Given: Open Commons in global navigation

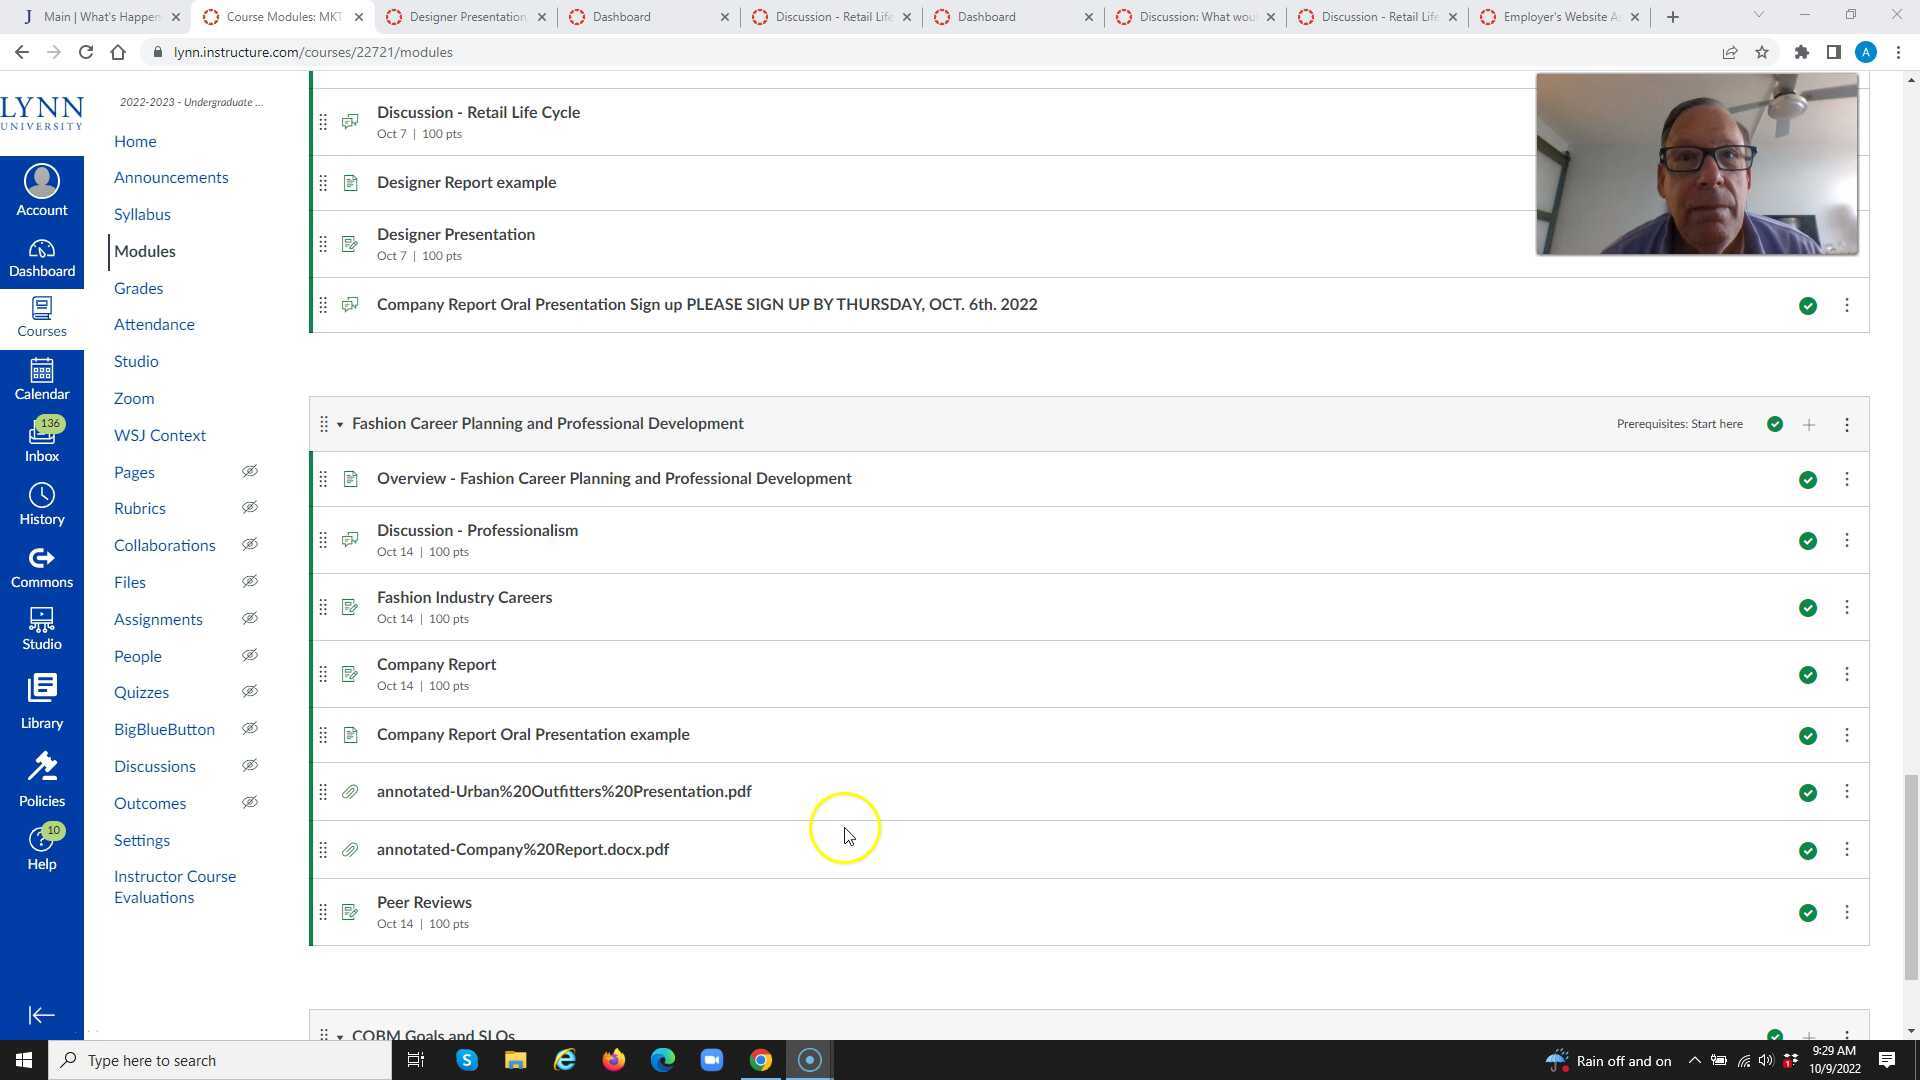Looking at the screenshot, I should point(41,568).
